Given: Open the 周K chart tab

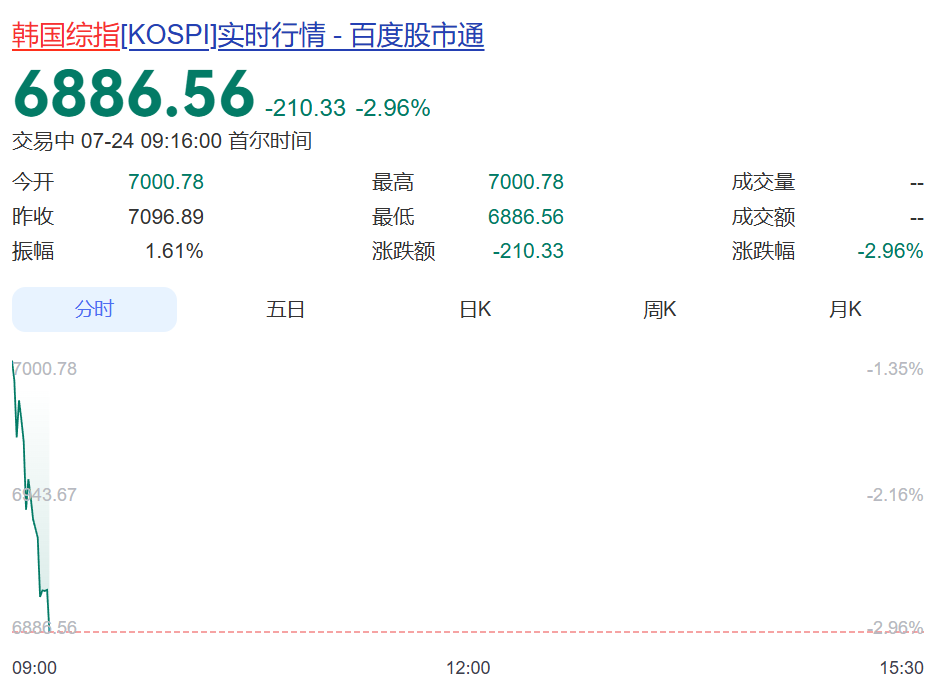Looking at the screenshot, I should pos(660,310).
